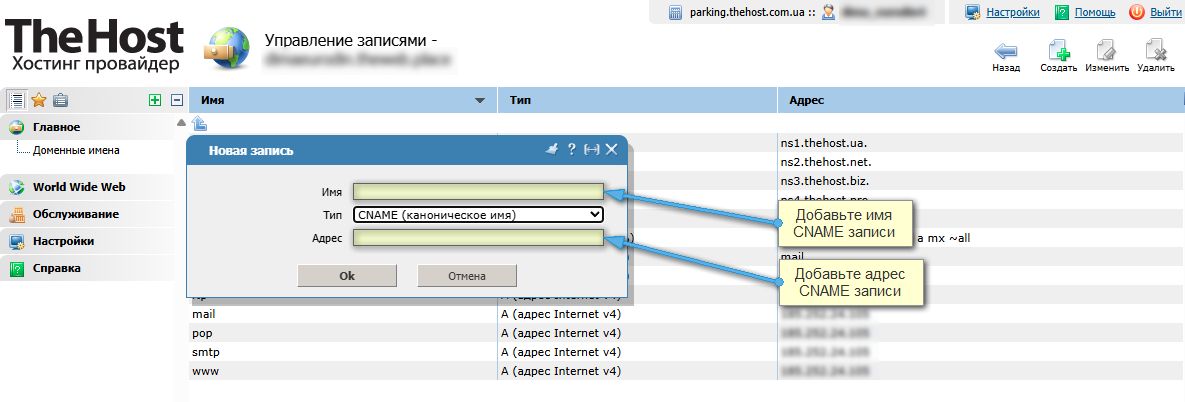The height and width of the screenshot is (402, 1185).
Task: Expand all sidebar sections with green plus
Action: tap(154, 100)
